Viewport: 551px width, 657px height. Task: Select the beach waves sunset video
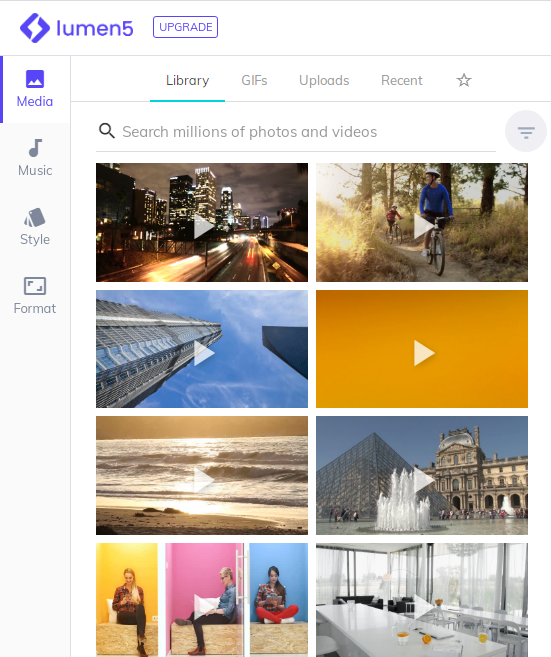tap(202, 476)
